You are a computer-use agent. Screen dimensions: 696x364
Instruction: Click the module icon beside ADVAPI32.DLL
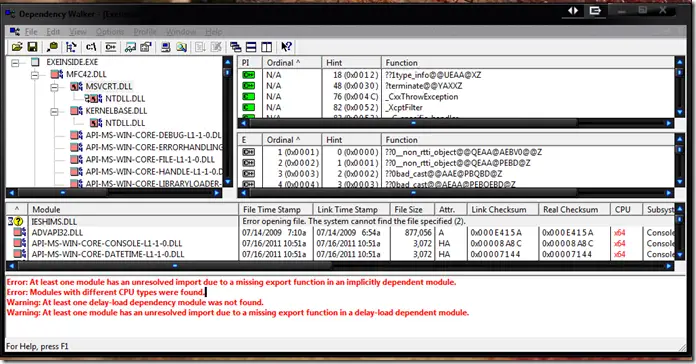point(20,232)
